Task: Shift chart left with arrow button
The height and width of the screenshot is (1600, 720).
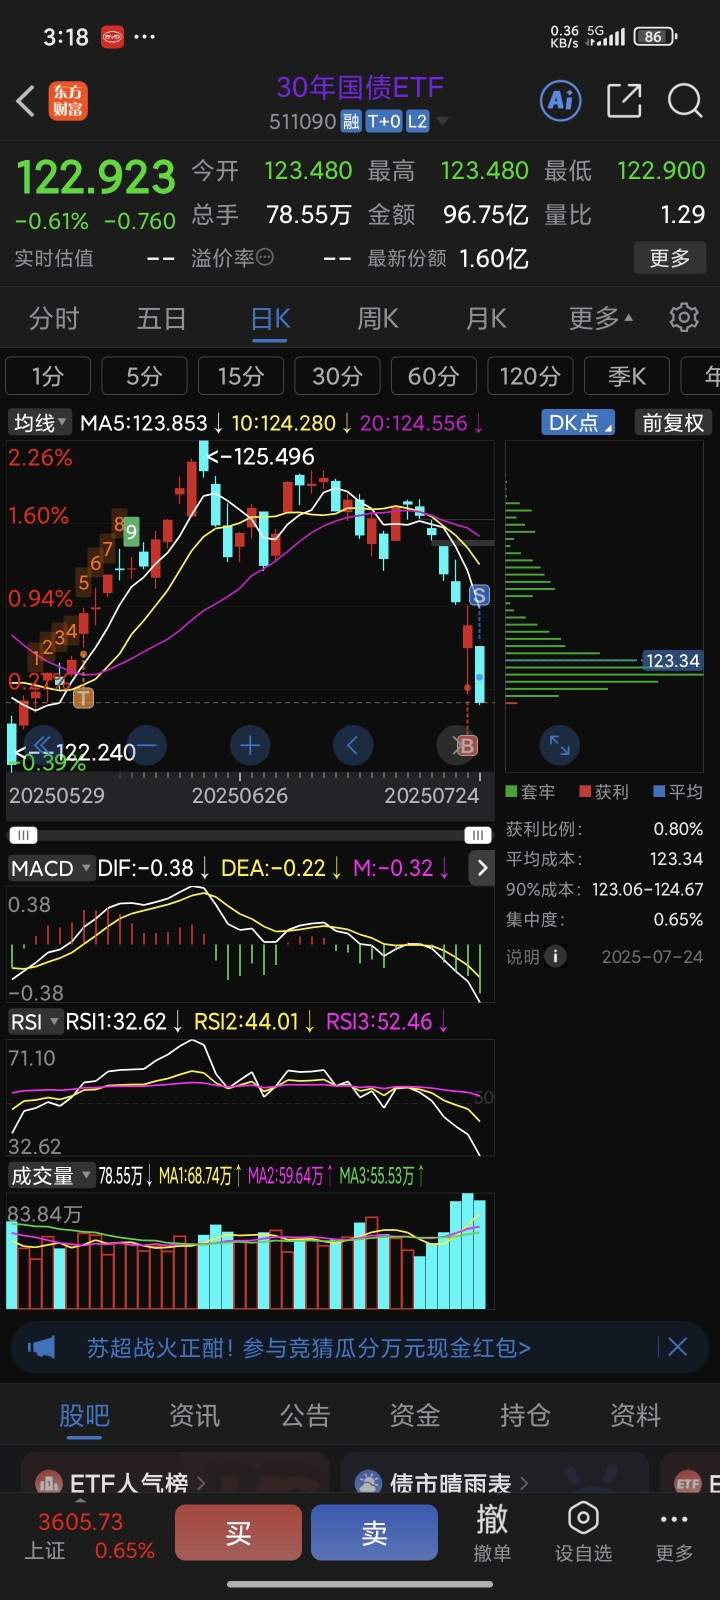Action: [x=352, y=745]
